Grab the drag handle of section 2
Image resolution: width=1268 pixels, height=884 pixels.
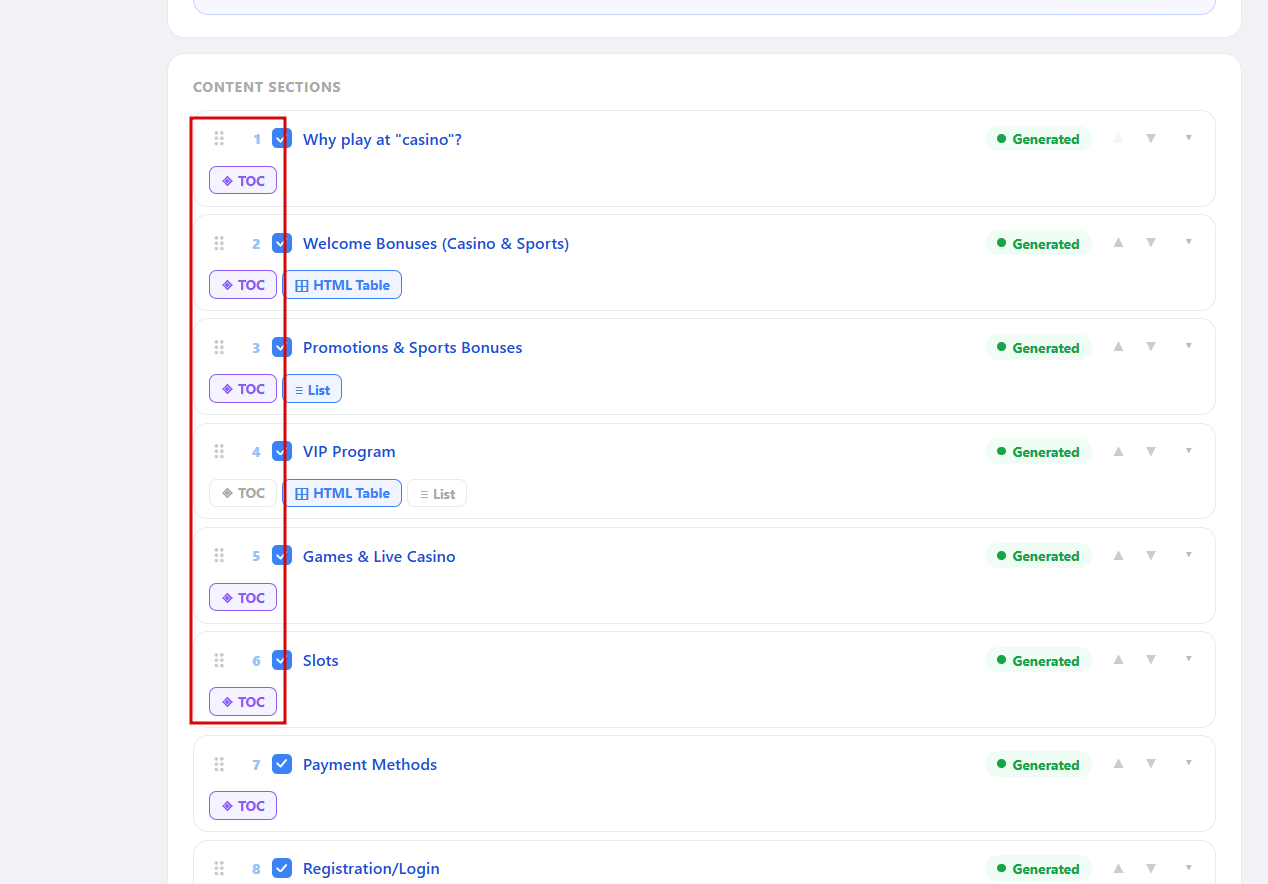click(219, 243)
